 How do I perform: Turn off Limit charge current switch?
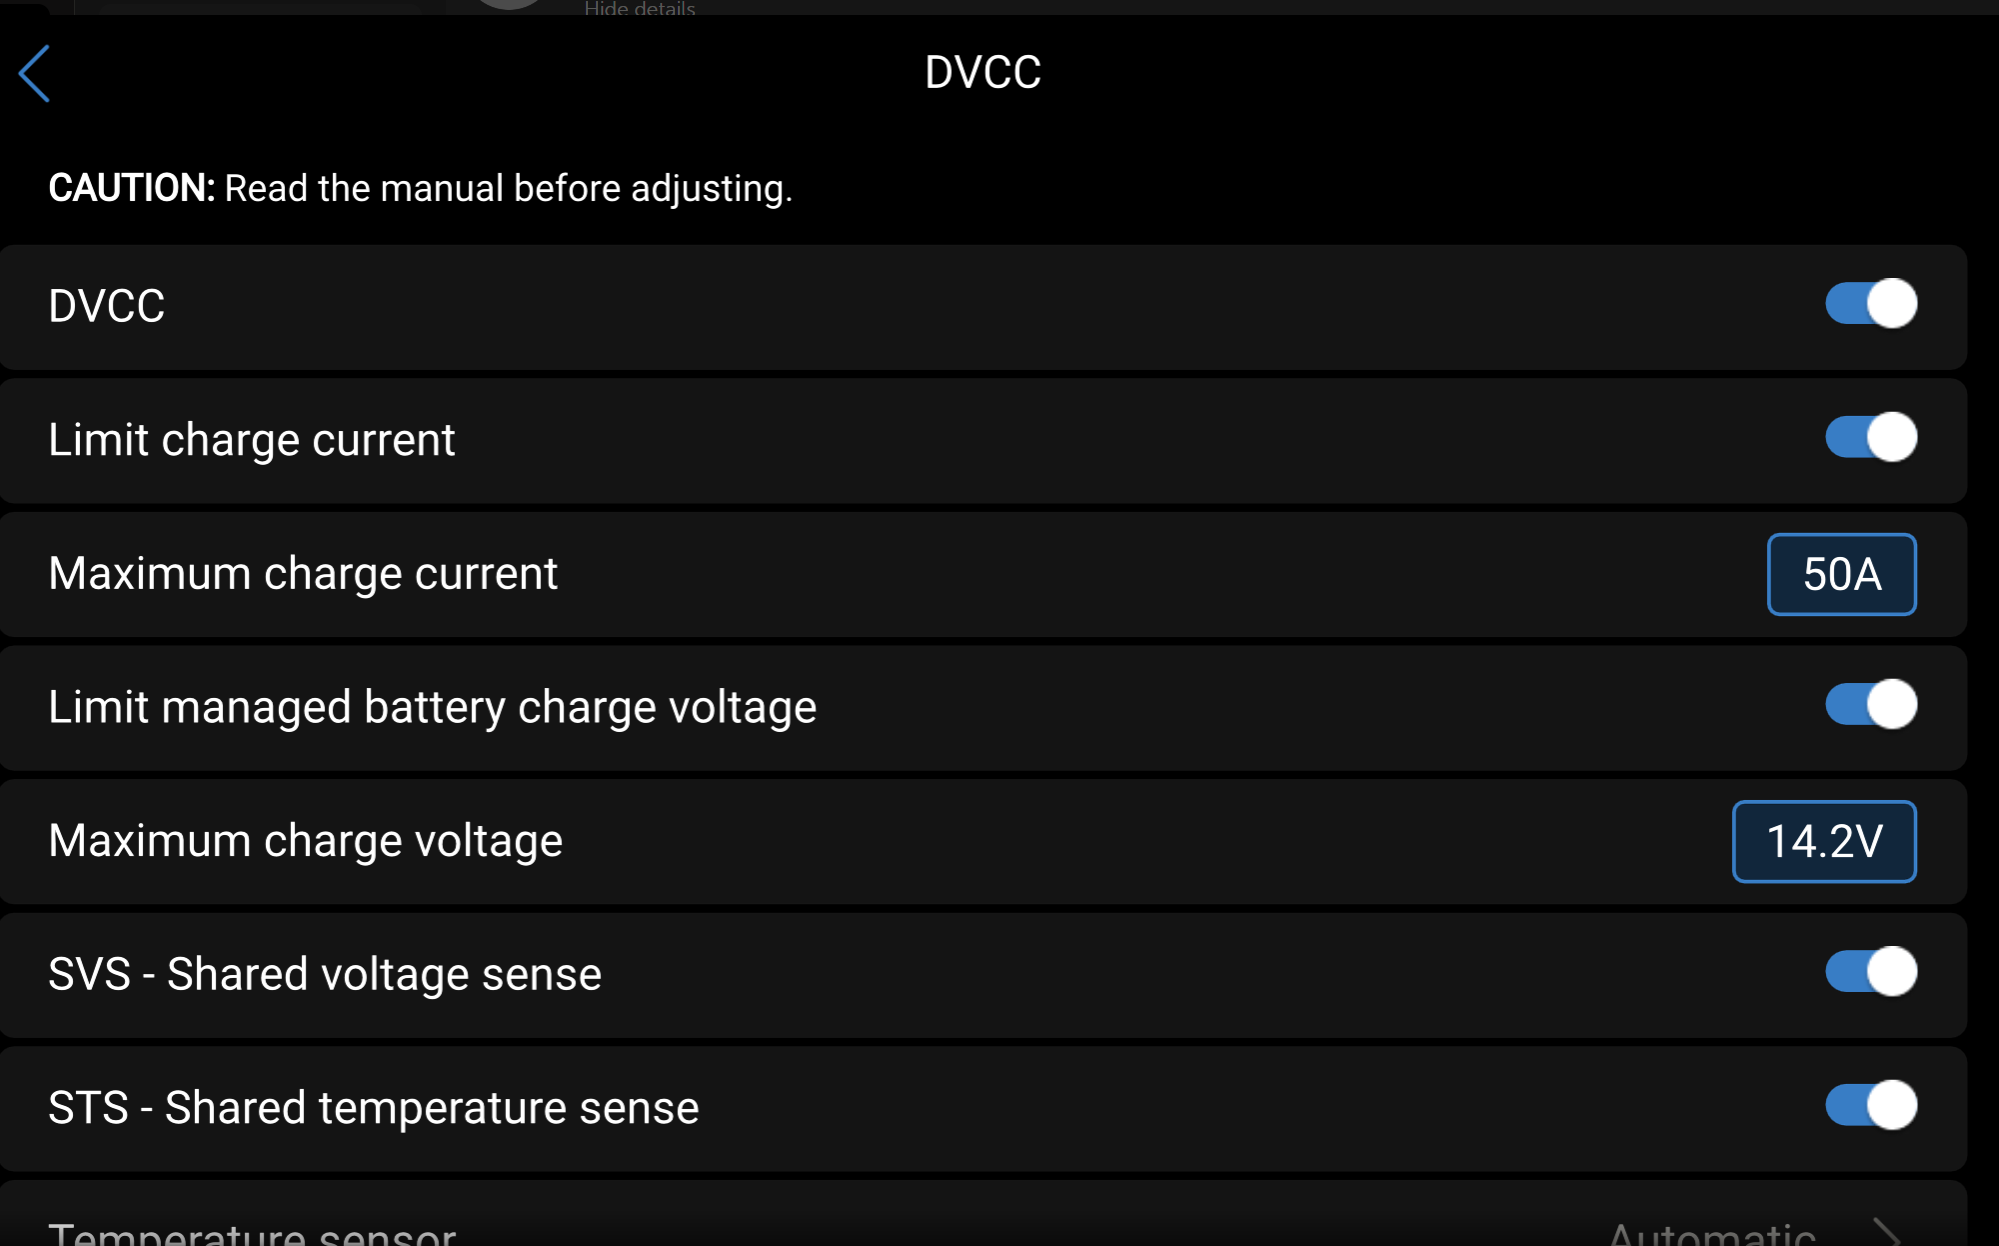coord(1870,438)
